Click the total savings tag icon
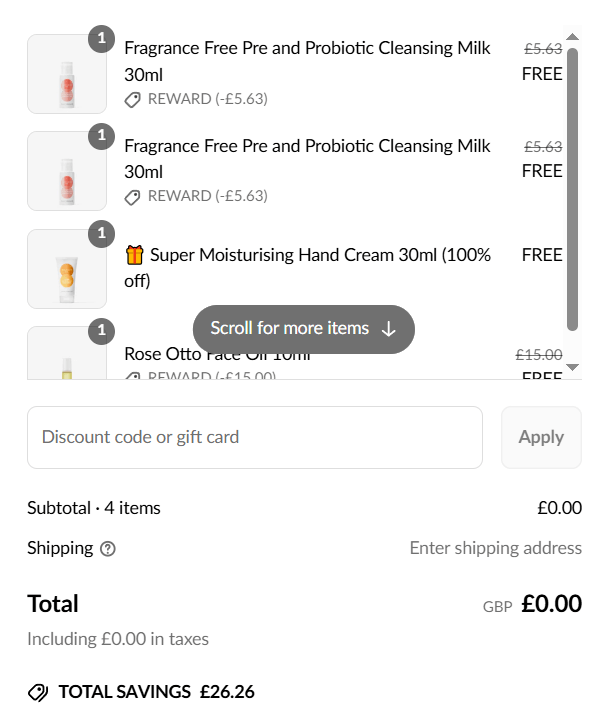 38,692
